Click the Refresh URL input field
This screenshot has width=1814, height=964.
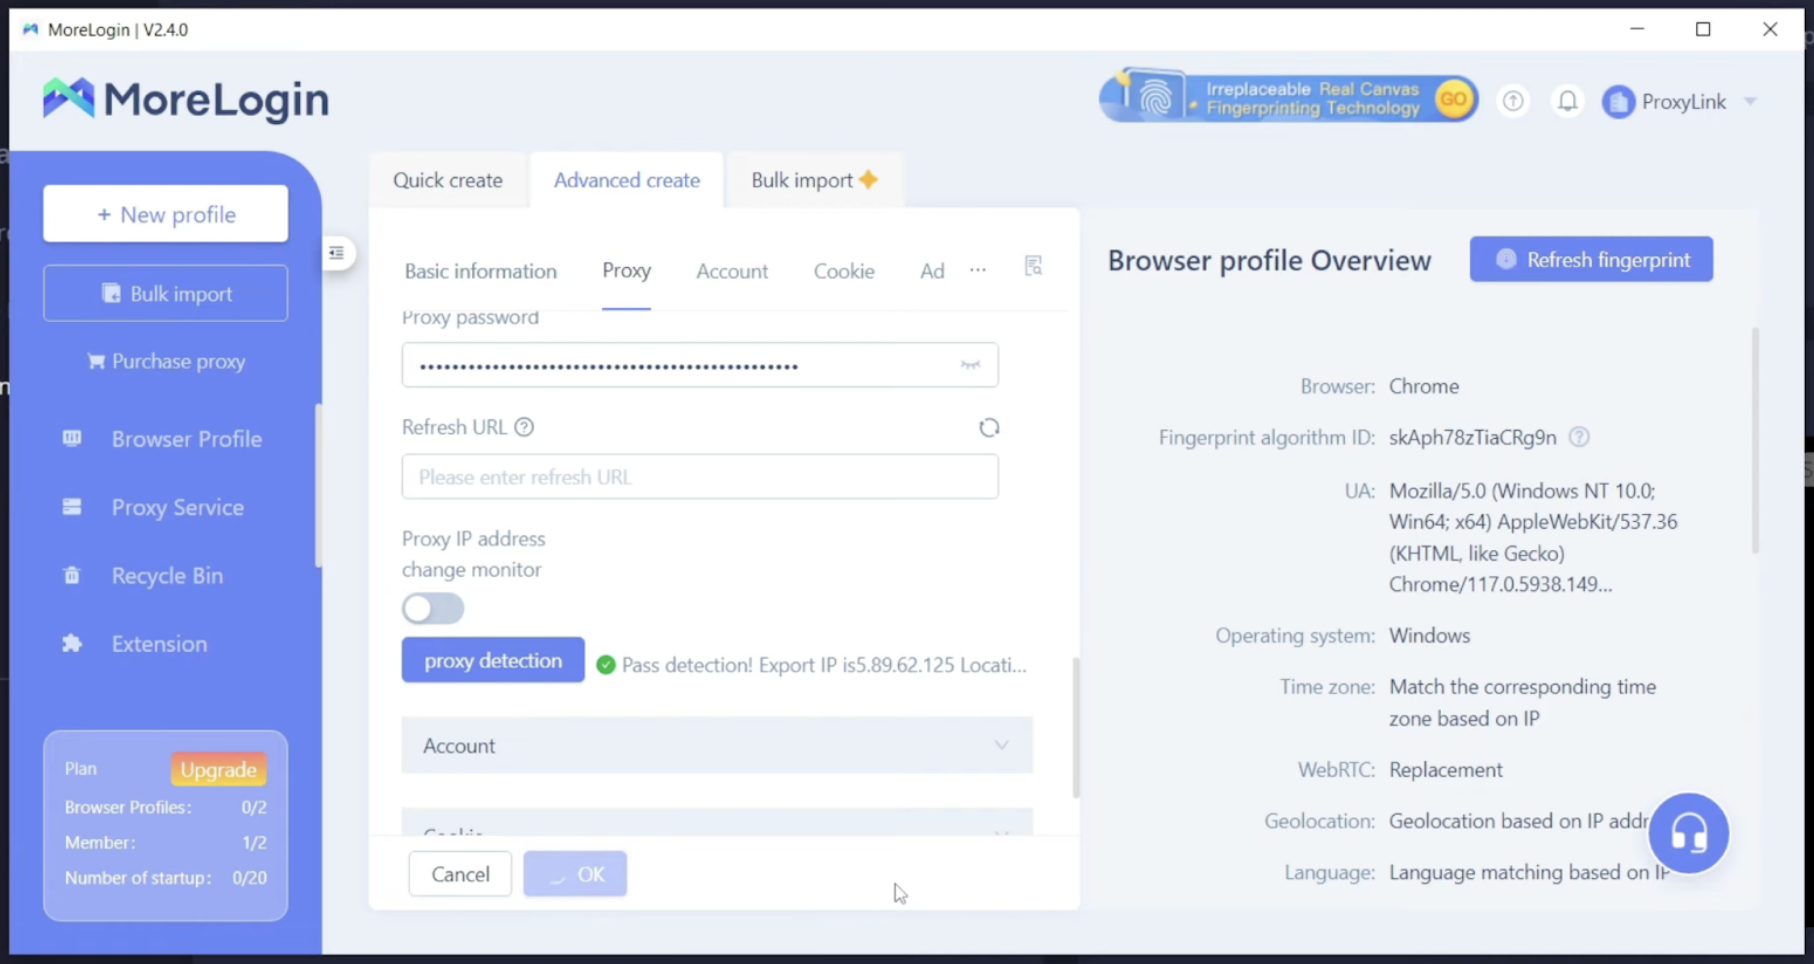(699, 477)
